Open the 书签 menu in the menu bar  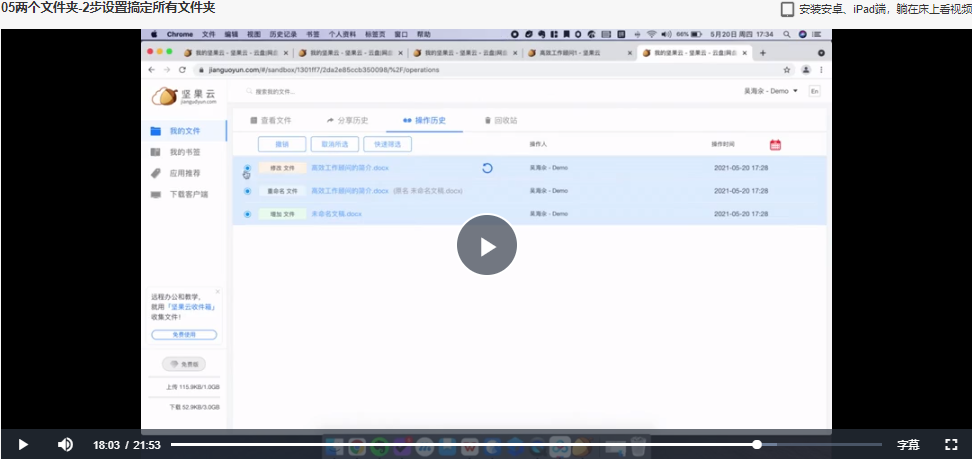[313, 34]
